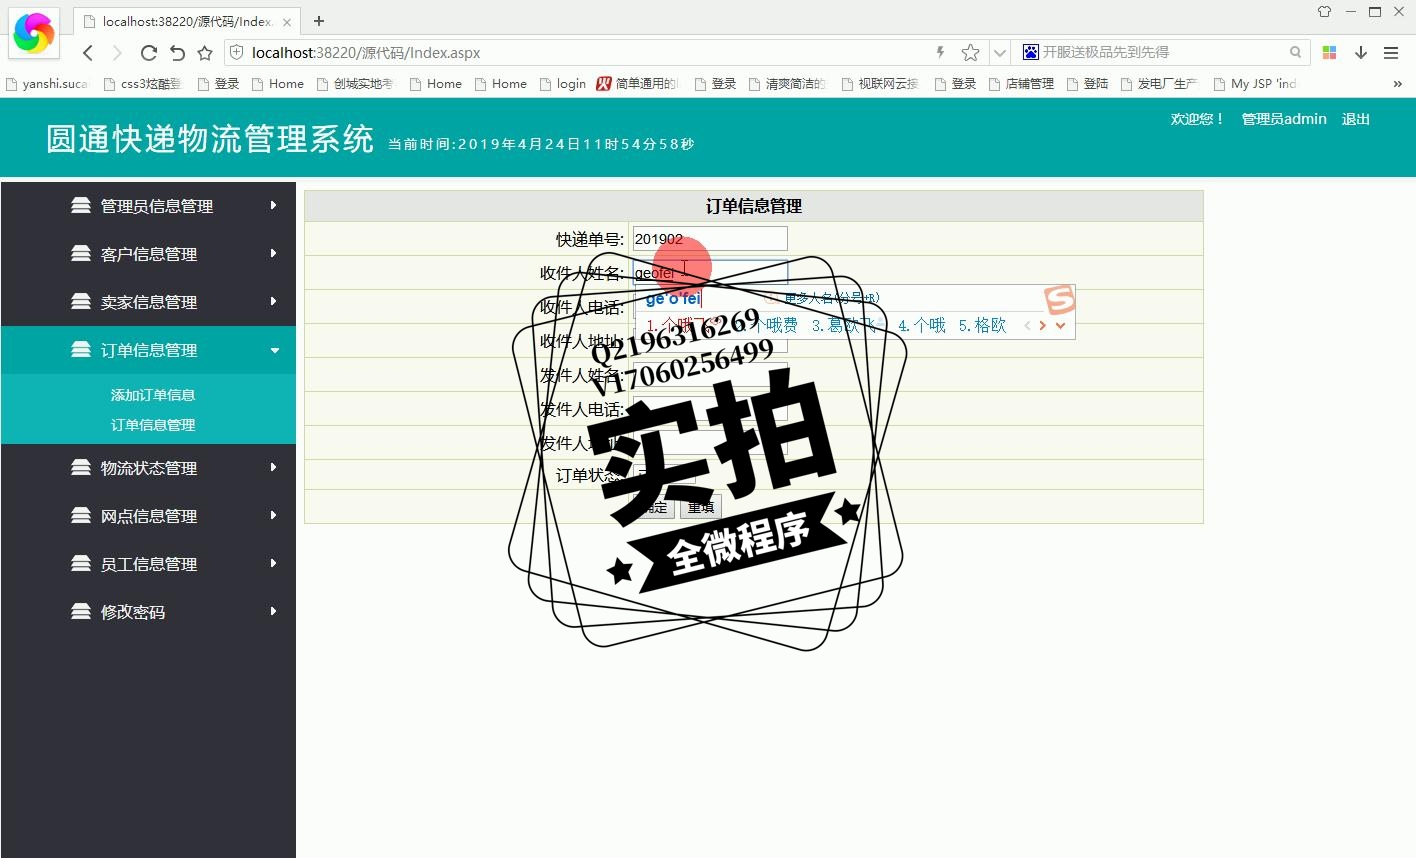Open 订单信息管理 submenu item
Screen dimensions: 1416x858
[153, 425]
